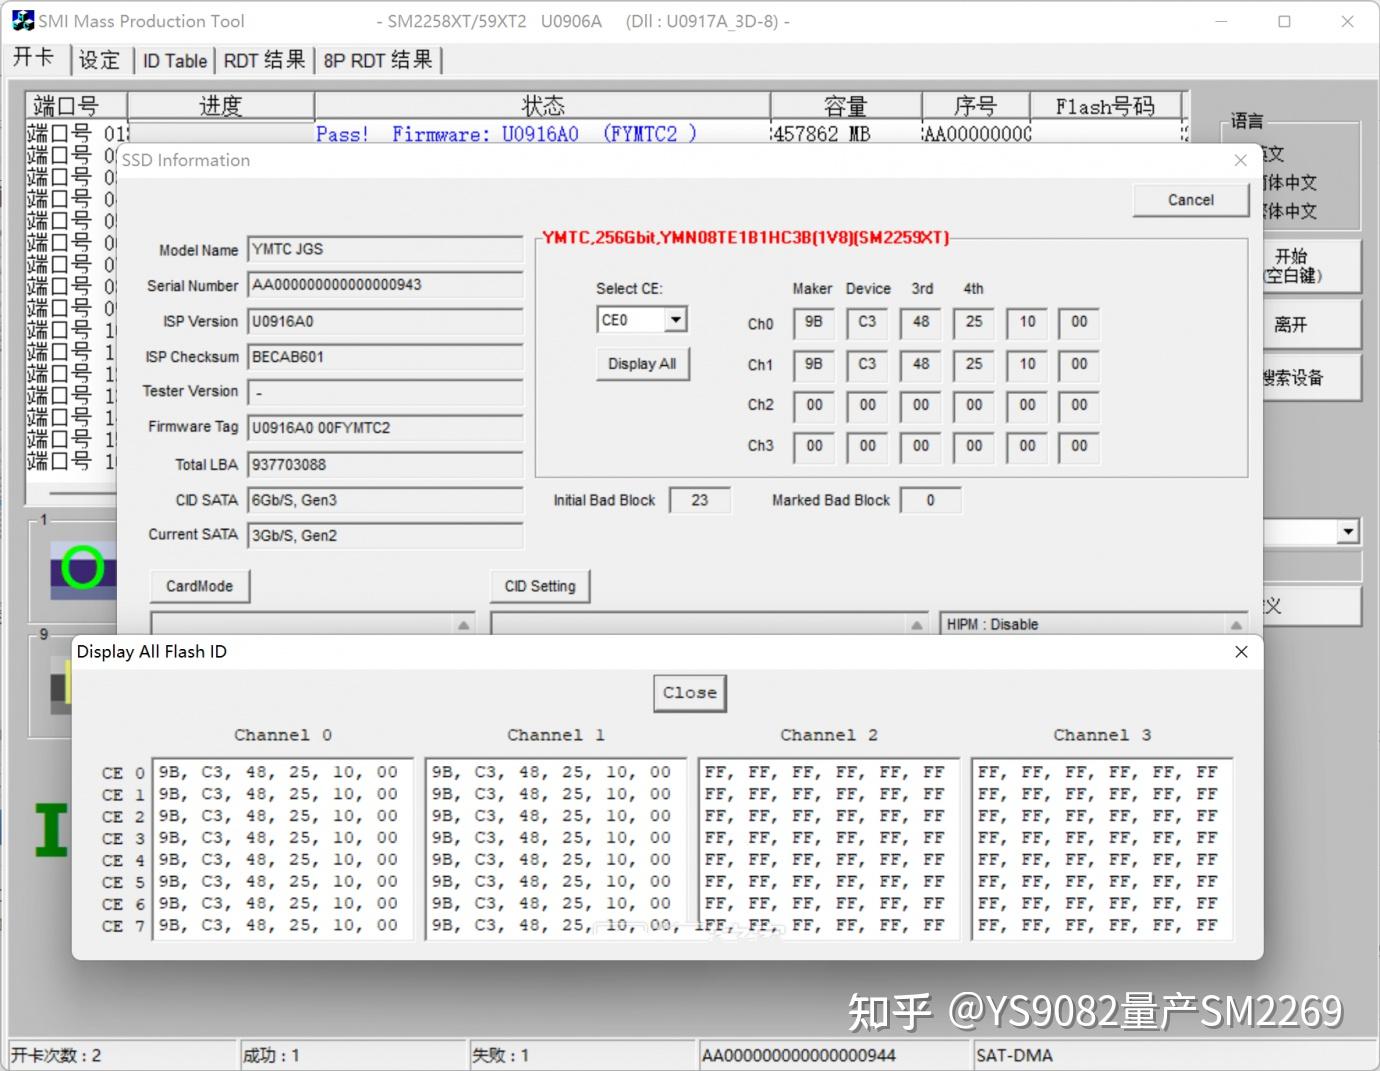Click the Serial Number input field

point(385,285)
